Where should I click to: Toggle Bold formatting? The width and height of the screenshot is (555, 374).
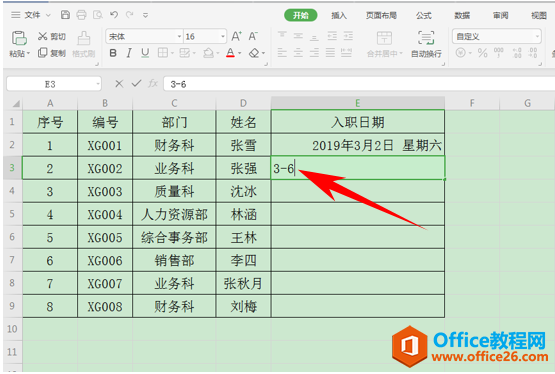[113, 53]
